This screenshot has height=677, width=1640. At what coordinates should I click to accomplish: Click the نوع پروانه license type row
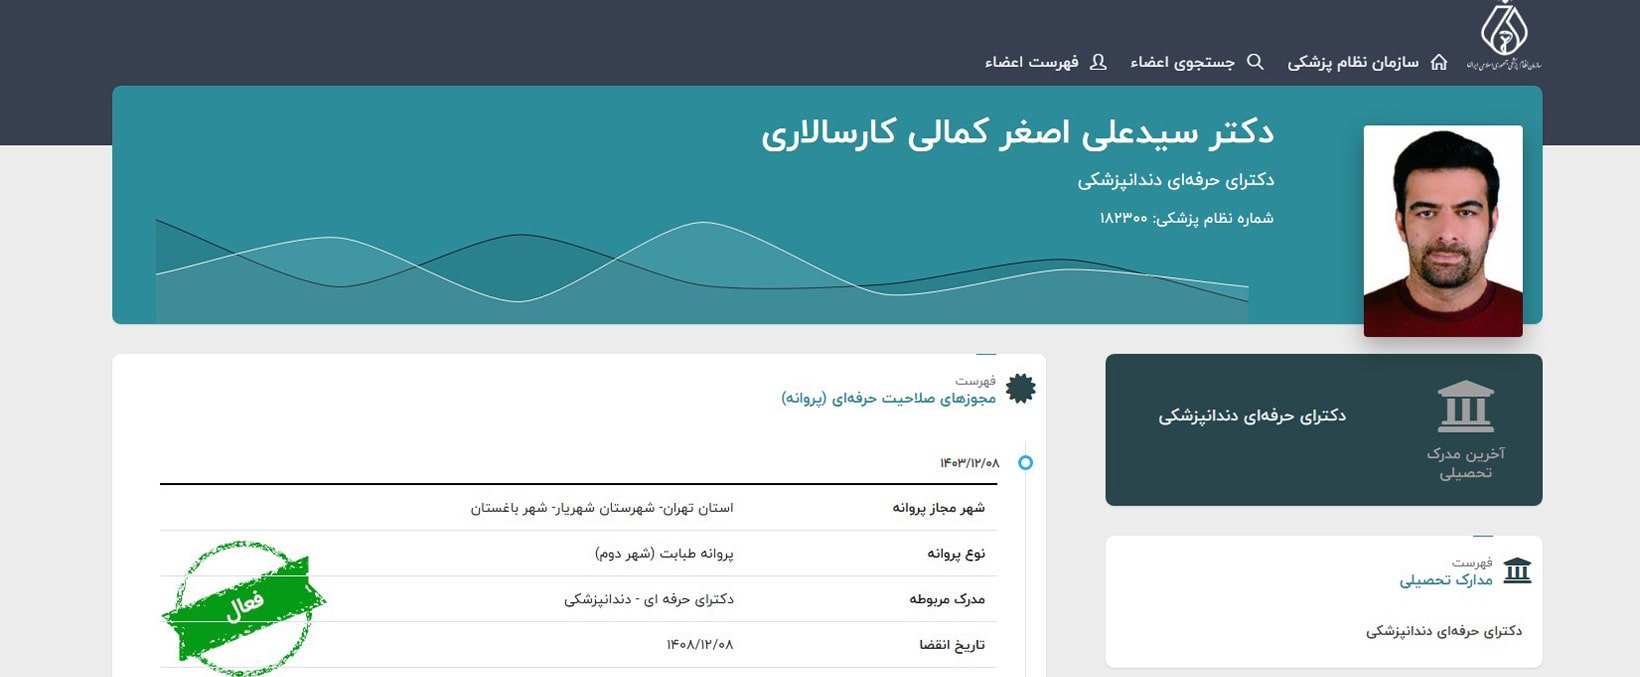pyautogui.click(x=578, y=553)
